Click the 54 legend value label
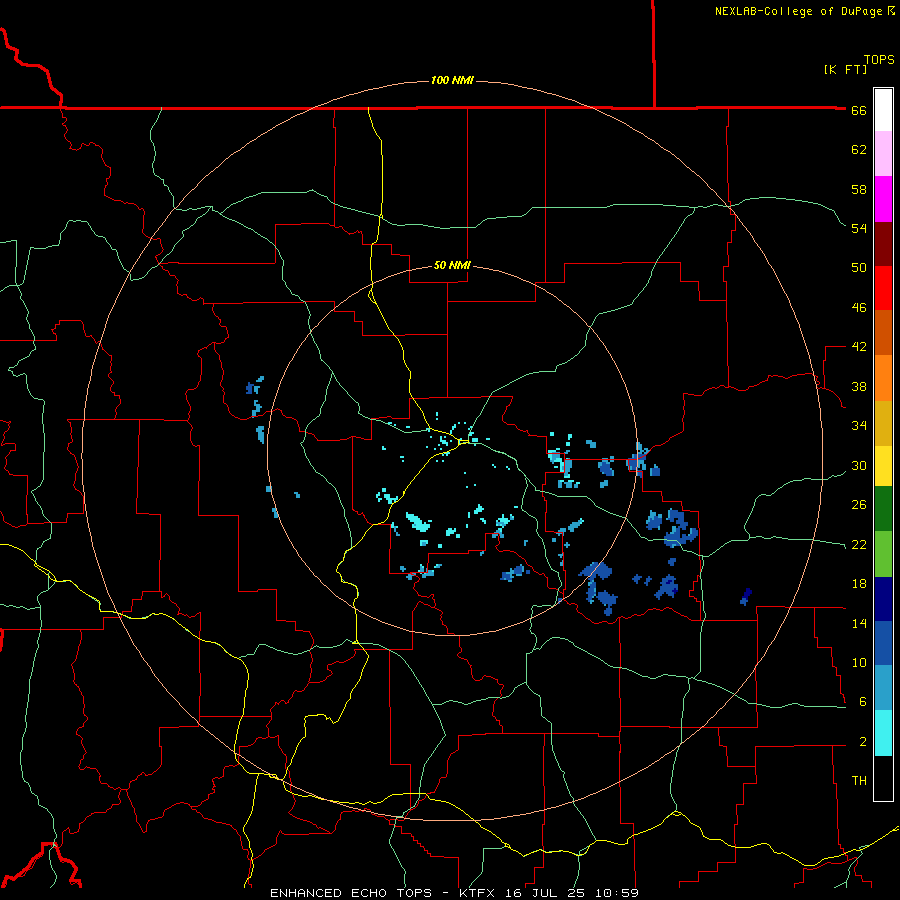The width and height of the screenshot is (900, 900). pyautogui.click(x=859, y=228)
